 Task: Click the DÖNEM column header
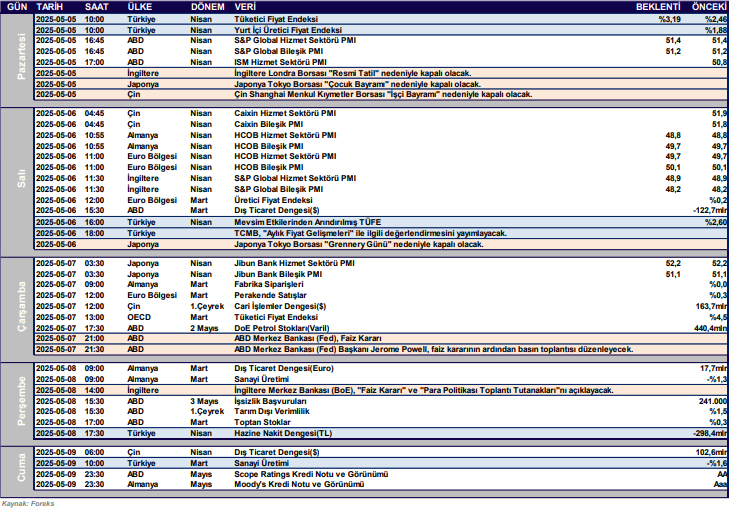click(208, 7)
